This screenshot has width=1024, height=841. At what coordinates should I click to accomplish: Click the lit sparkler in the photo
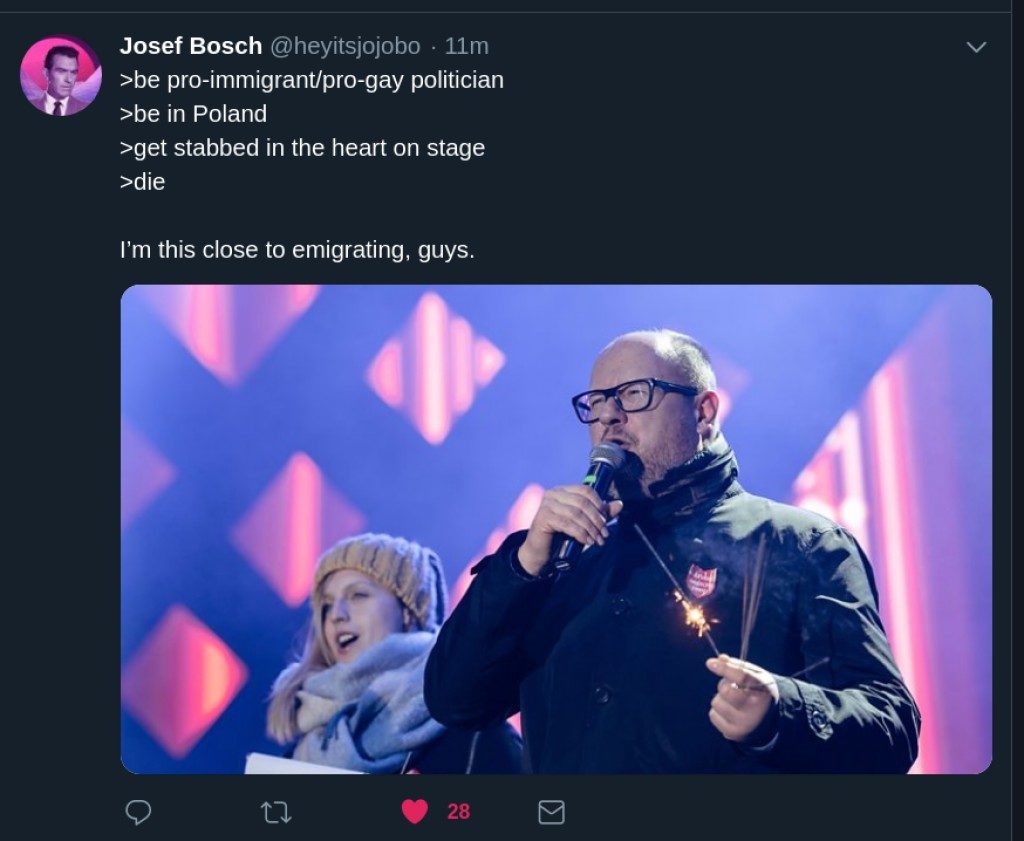[x=692, y=612]
